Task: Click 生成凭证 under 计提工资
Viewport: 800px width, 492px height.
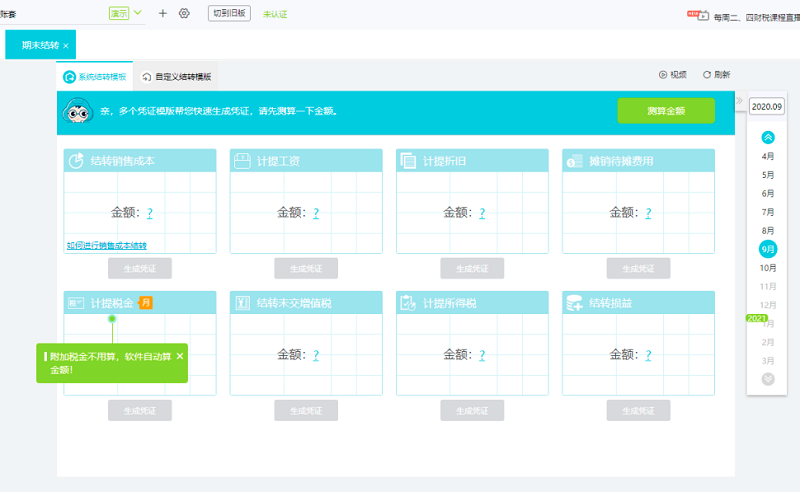Action: pyautogui.click(x=306, y=268)
